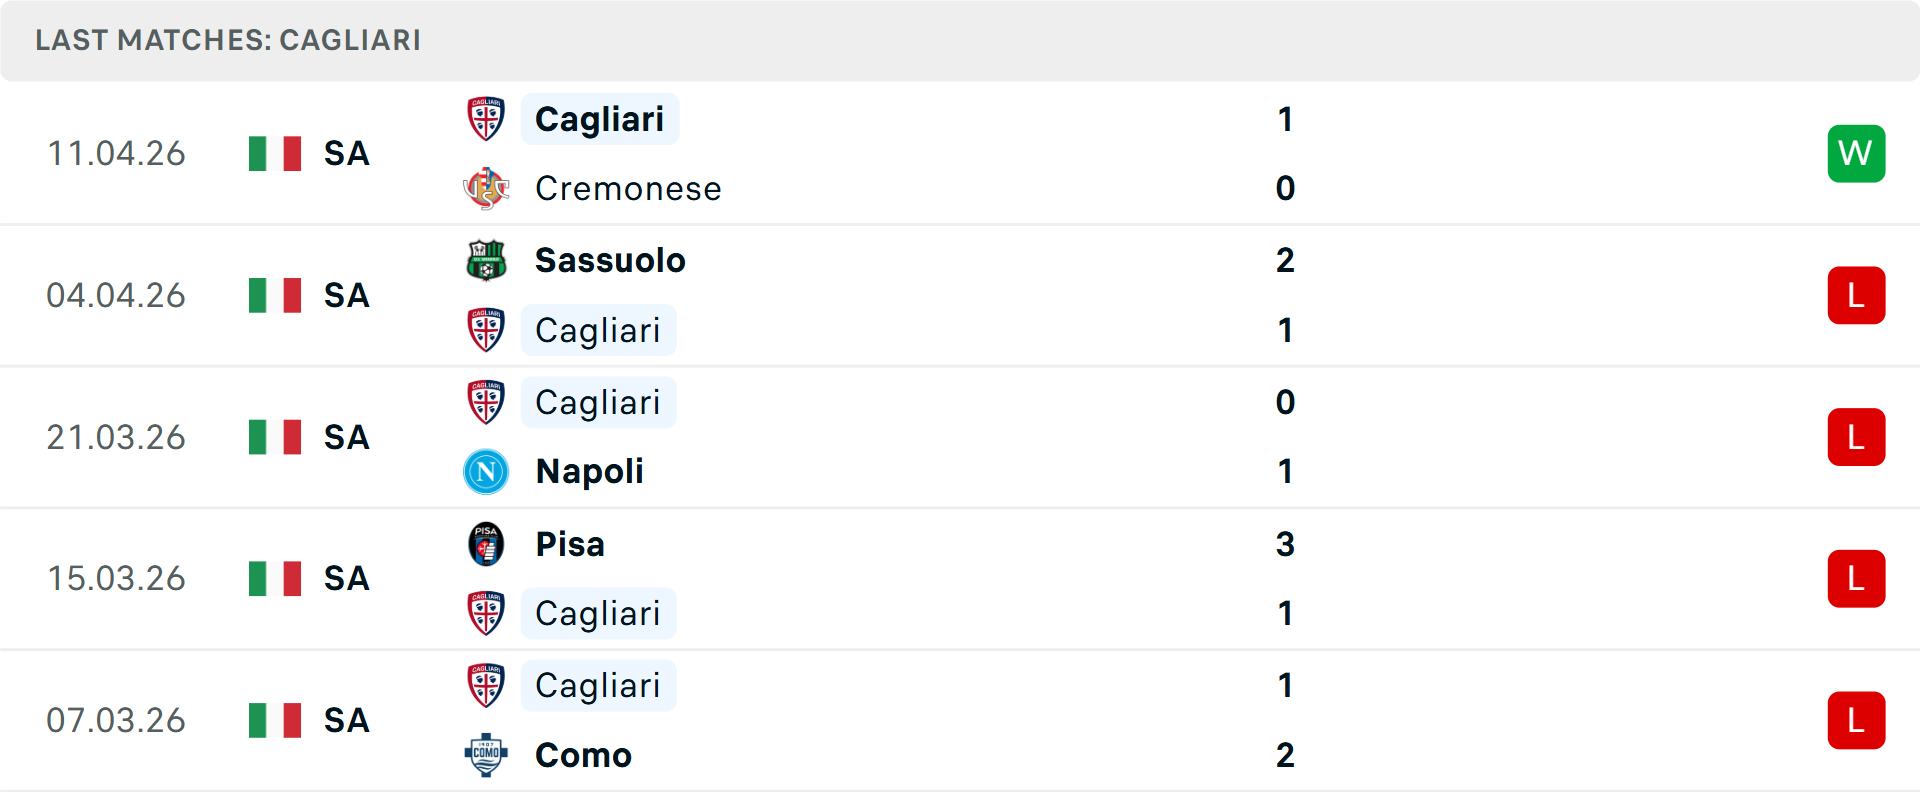Image resolution: width=1920 pixels, height=792 pixels.
Task: Open the Cremonese team link
Action: coord(628,188)
